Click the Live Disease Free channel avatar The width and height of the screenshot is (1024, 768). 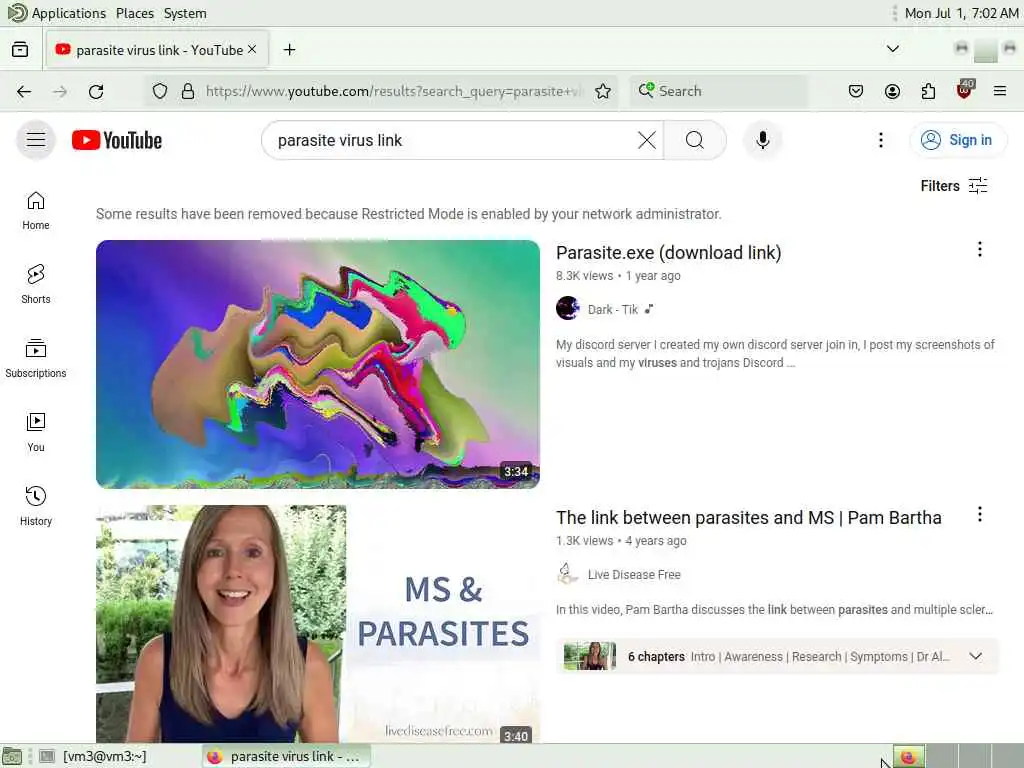click(568, 573)
